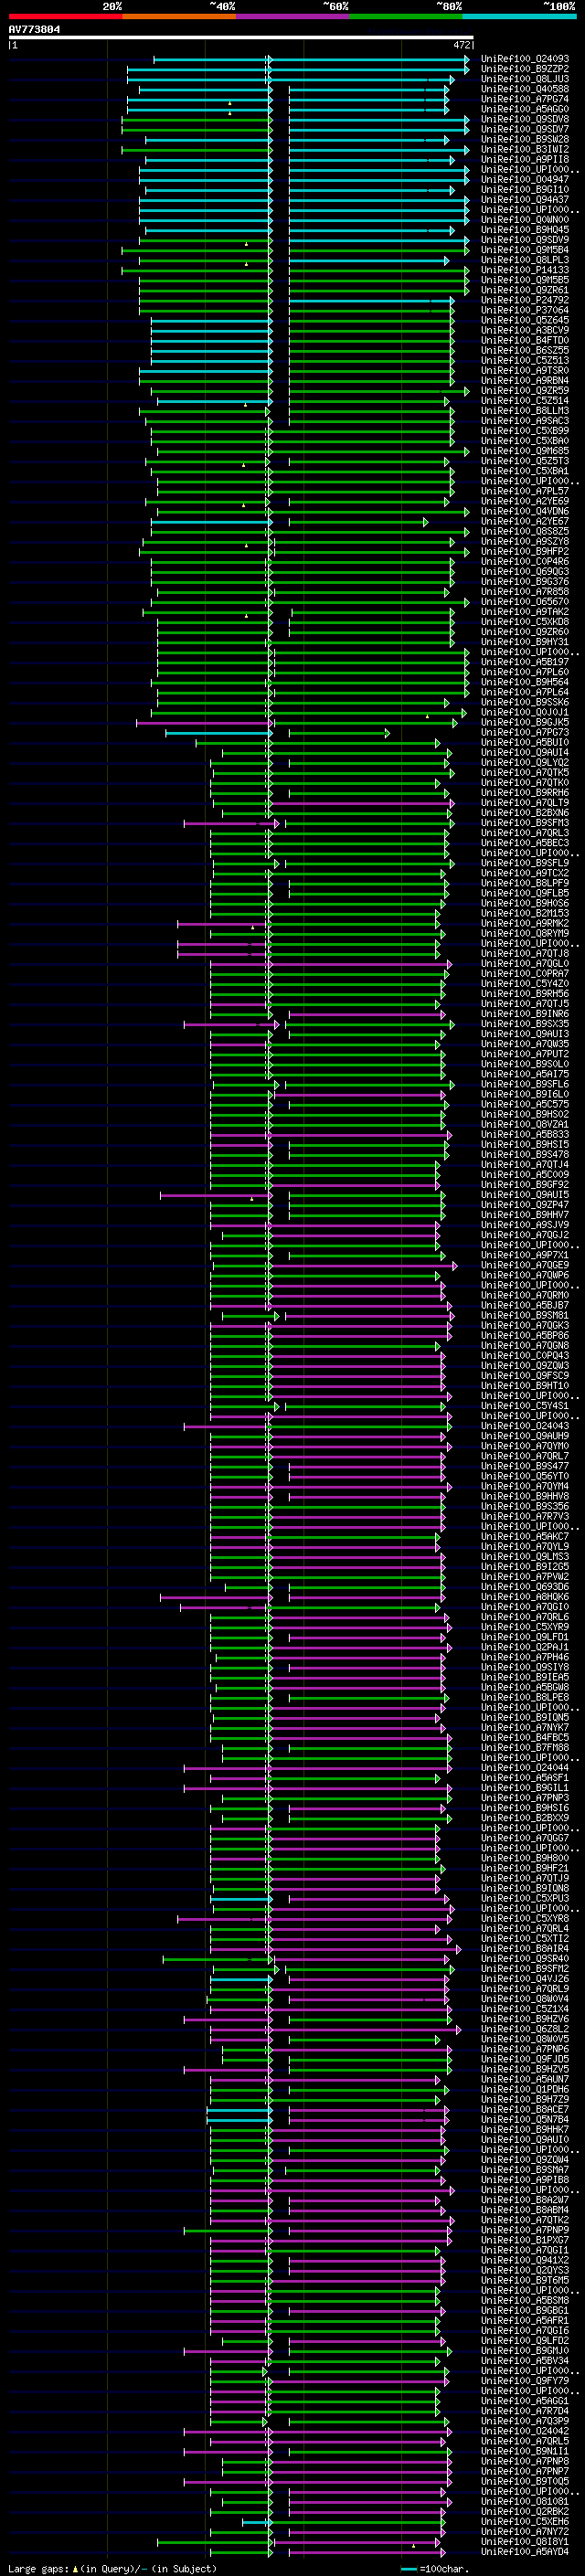The image size is (585, 2576).
Task: Select hit label UniRef100_Q9SDV8
Action: [525, 119]
